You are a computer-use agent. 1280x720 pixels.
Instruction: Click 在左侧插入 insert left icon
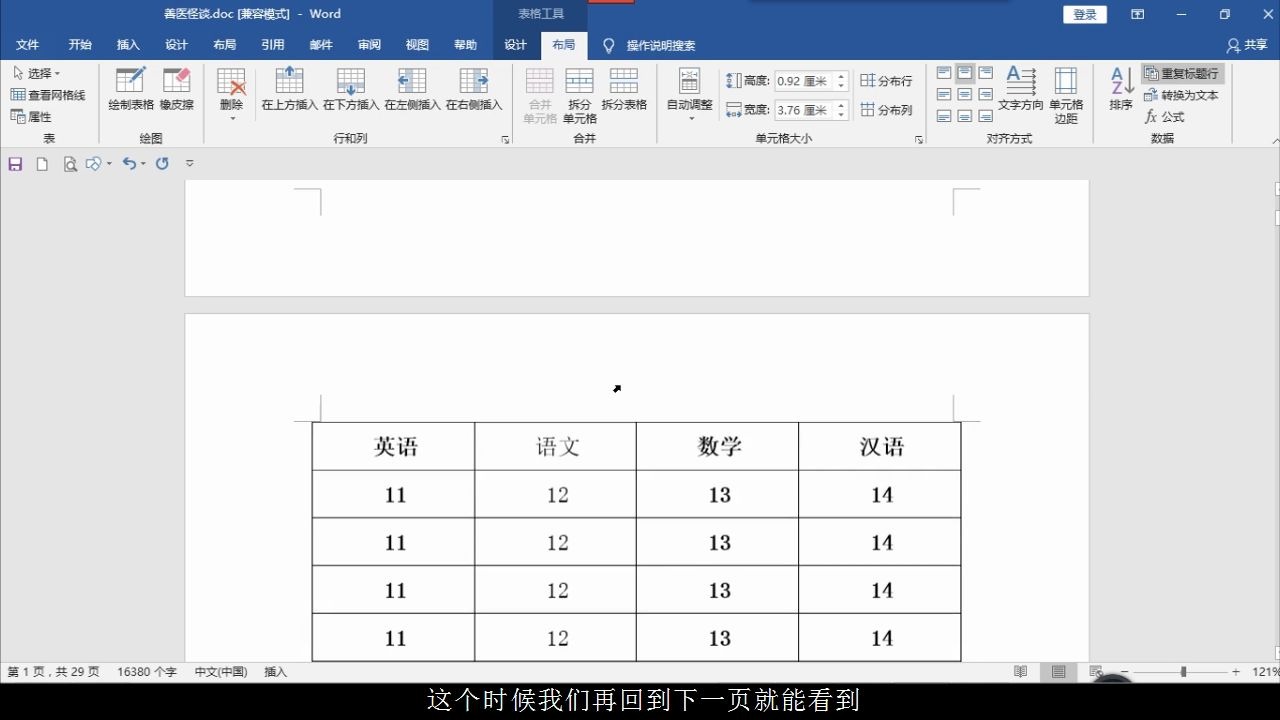[x=412, y=89]
